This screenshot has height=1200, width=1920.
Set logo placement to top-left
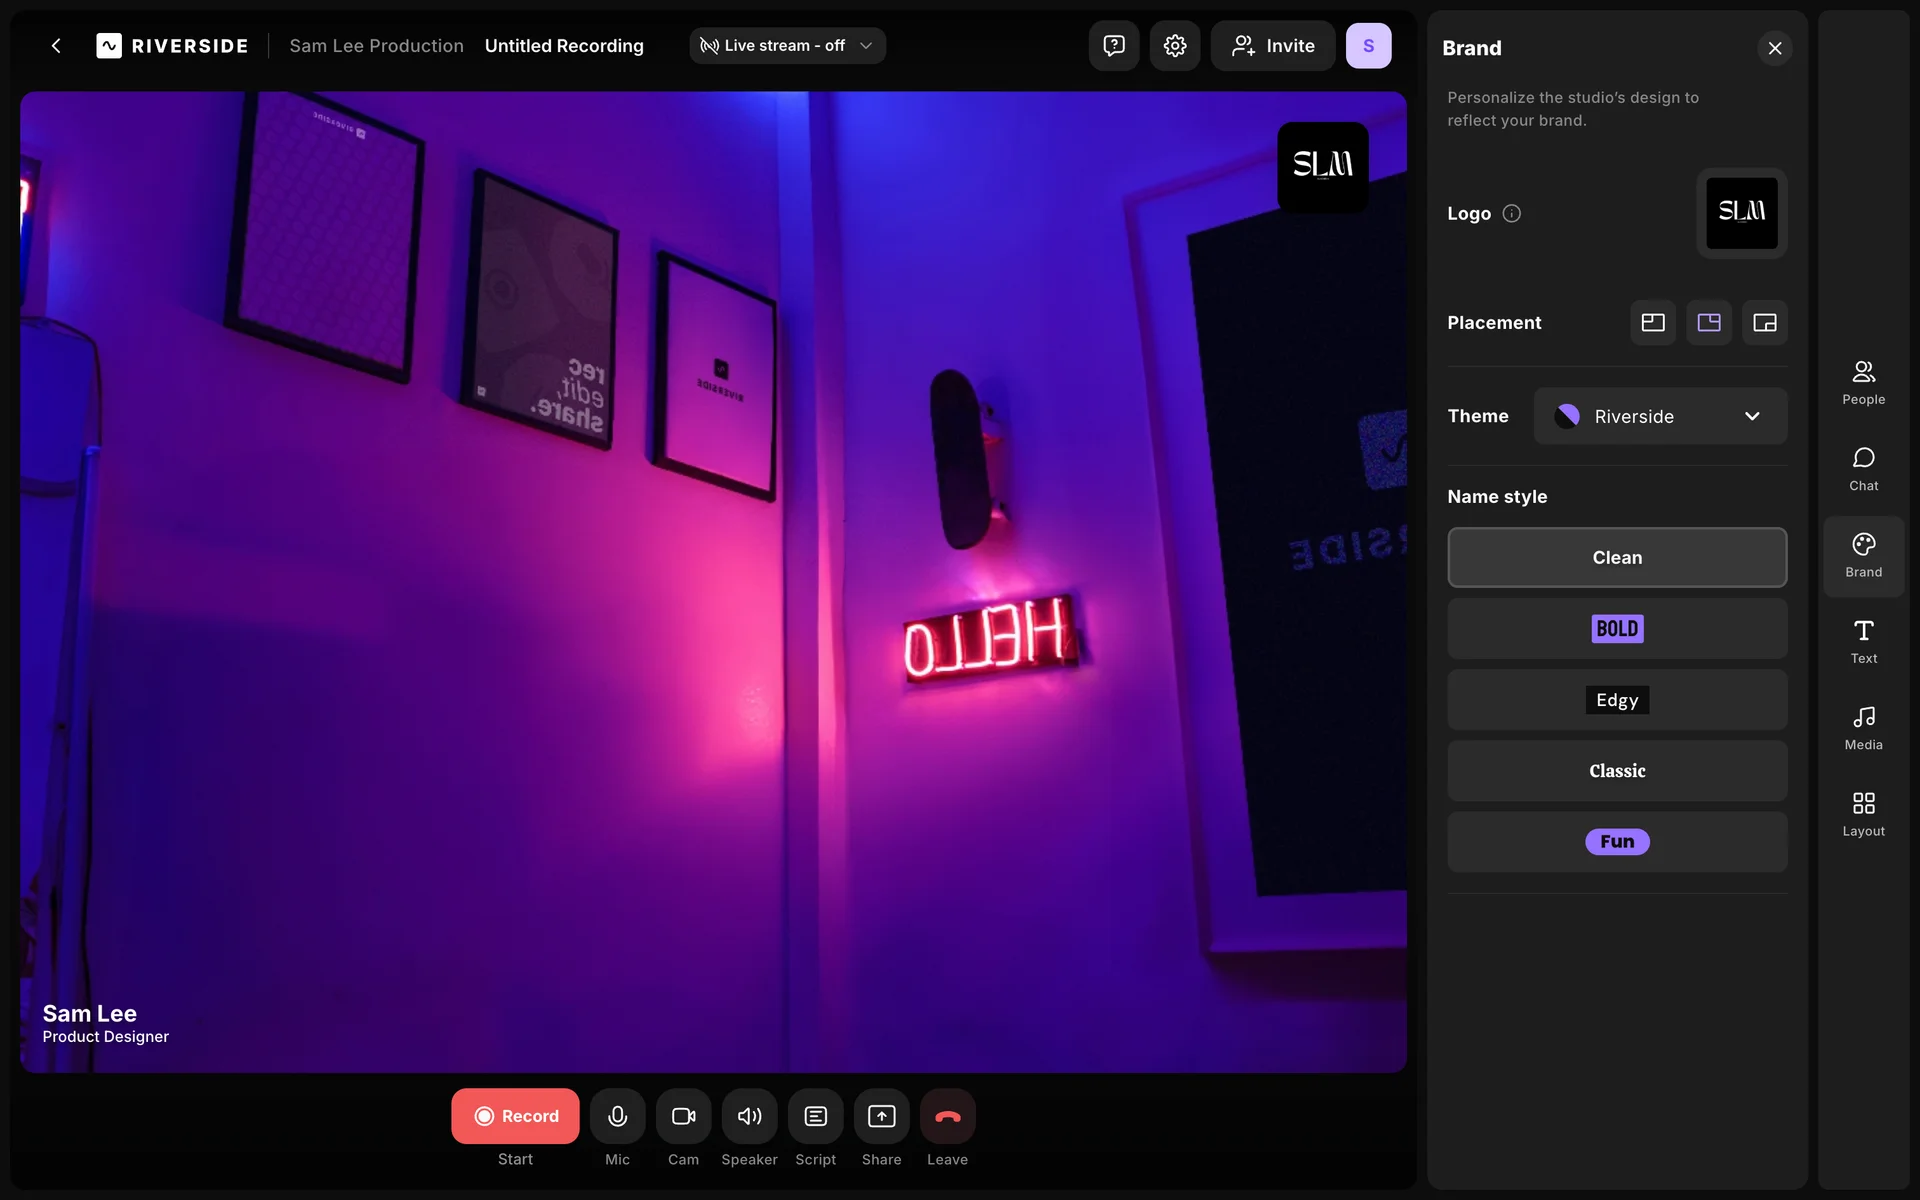click(1652, 323)
